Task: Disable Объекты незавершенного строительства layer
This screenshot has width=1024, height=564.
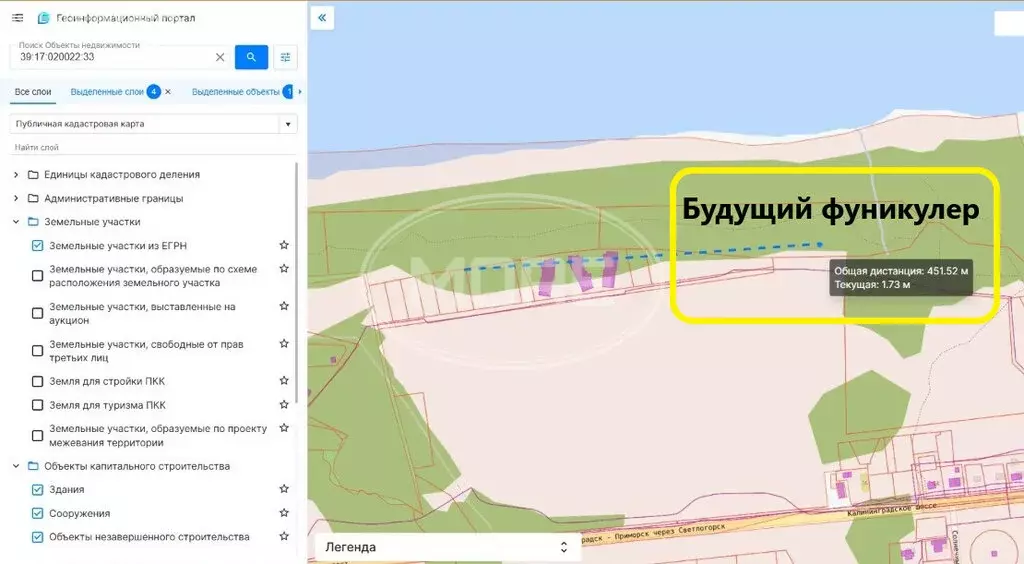Action: pyautogui.click(x=38, y=537)
